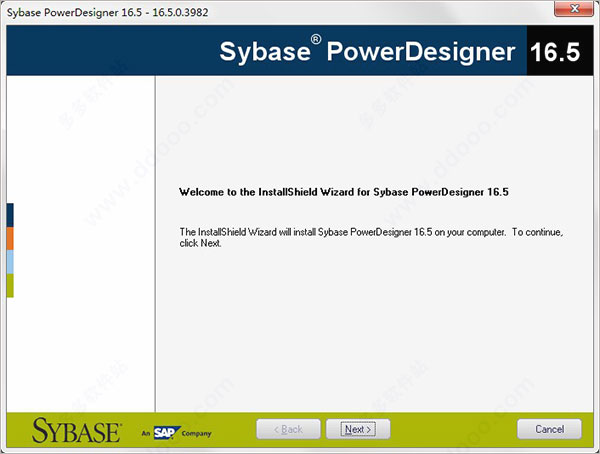Close the installer window with X
The image size is (600, 454).
tap(574, 8)
